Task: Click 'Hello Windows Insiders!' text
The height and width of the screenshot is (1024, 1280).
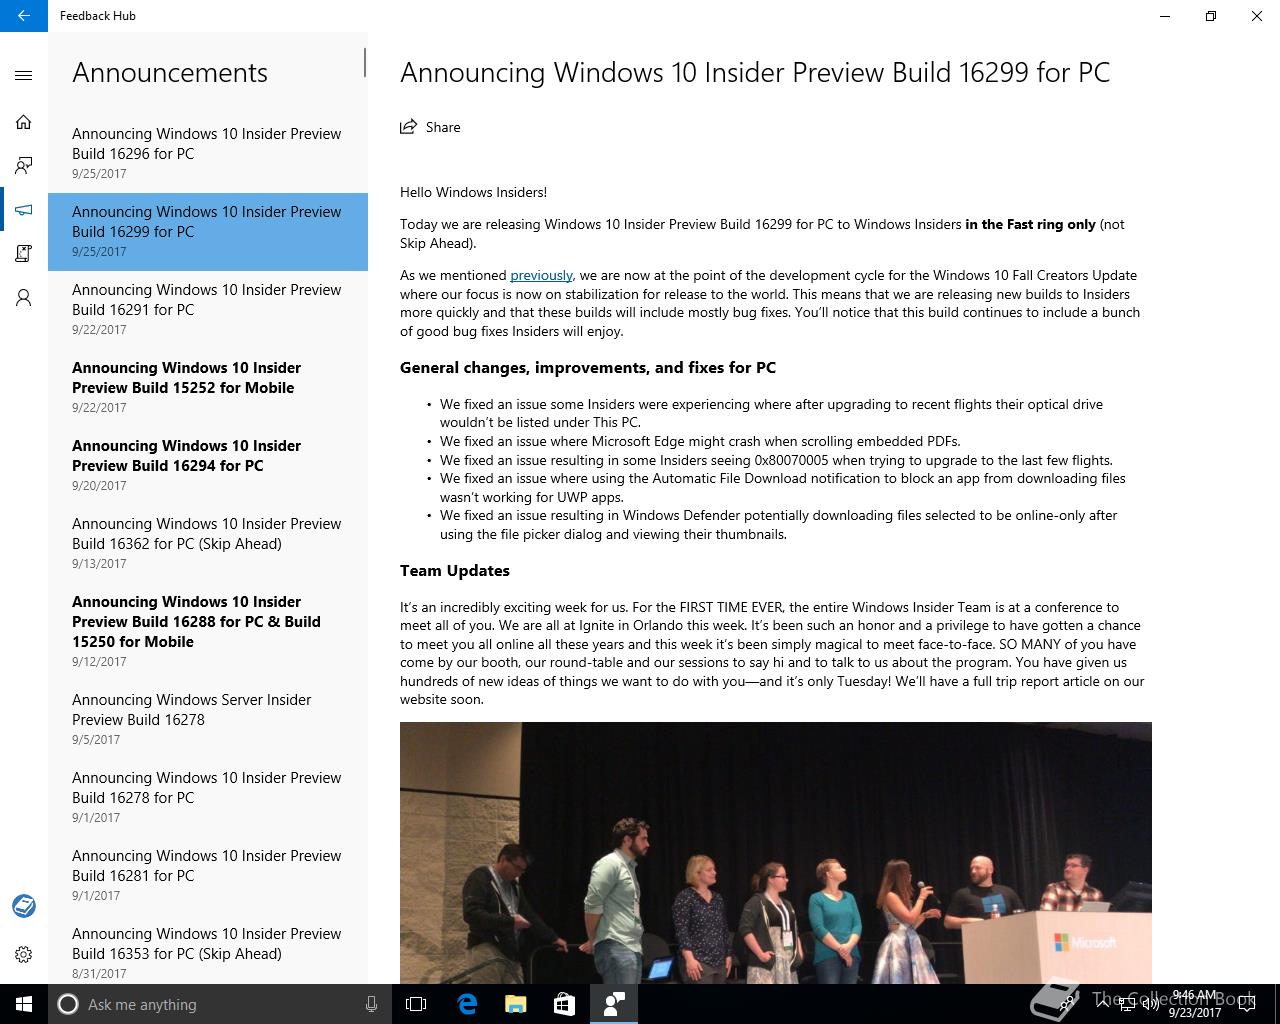Action: 473,192
